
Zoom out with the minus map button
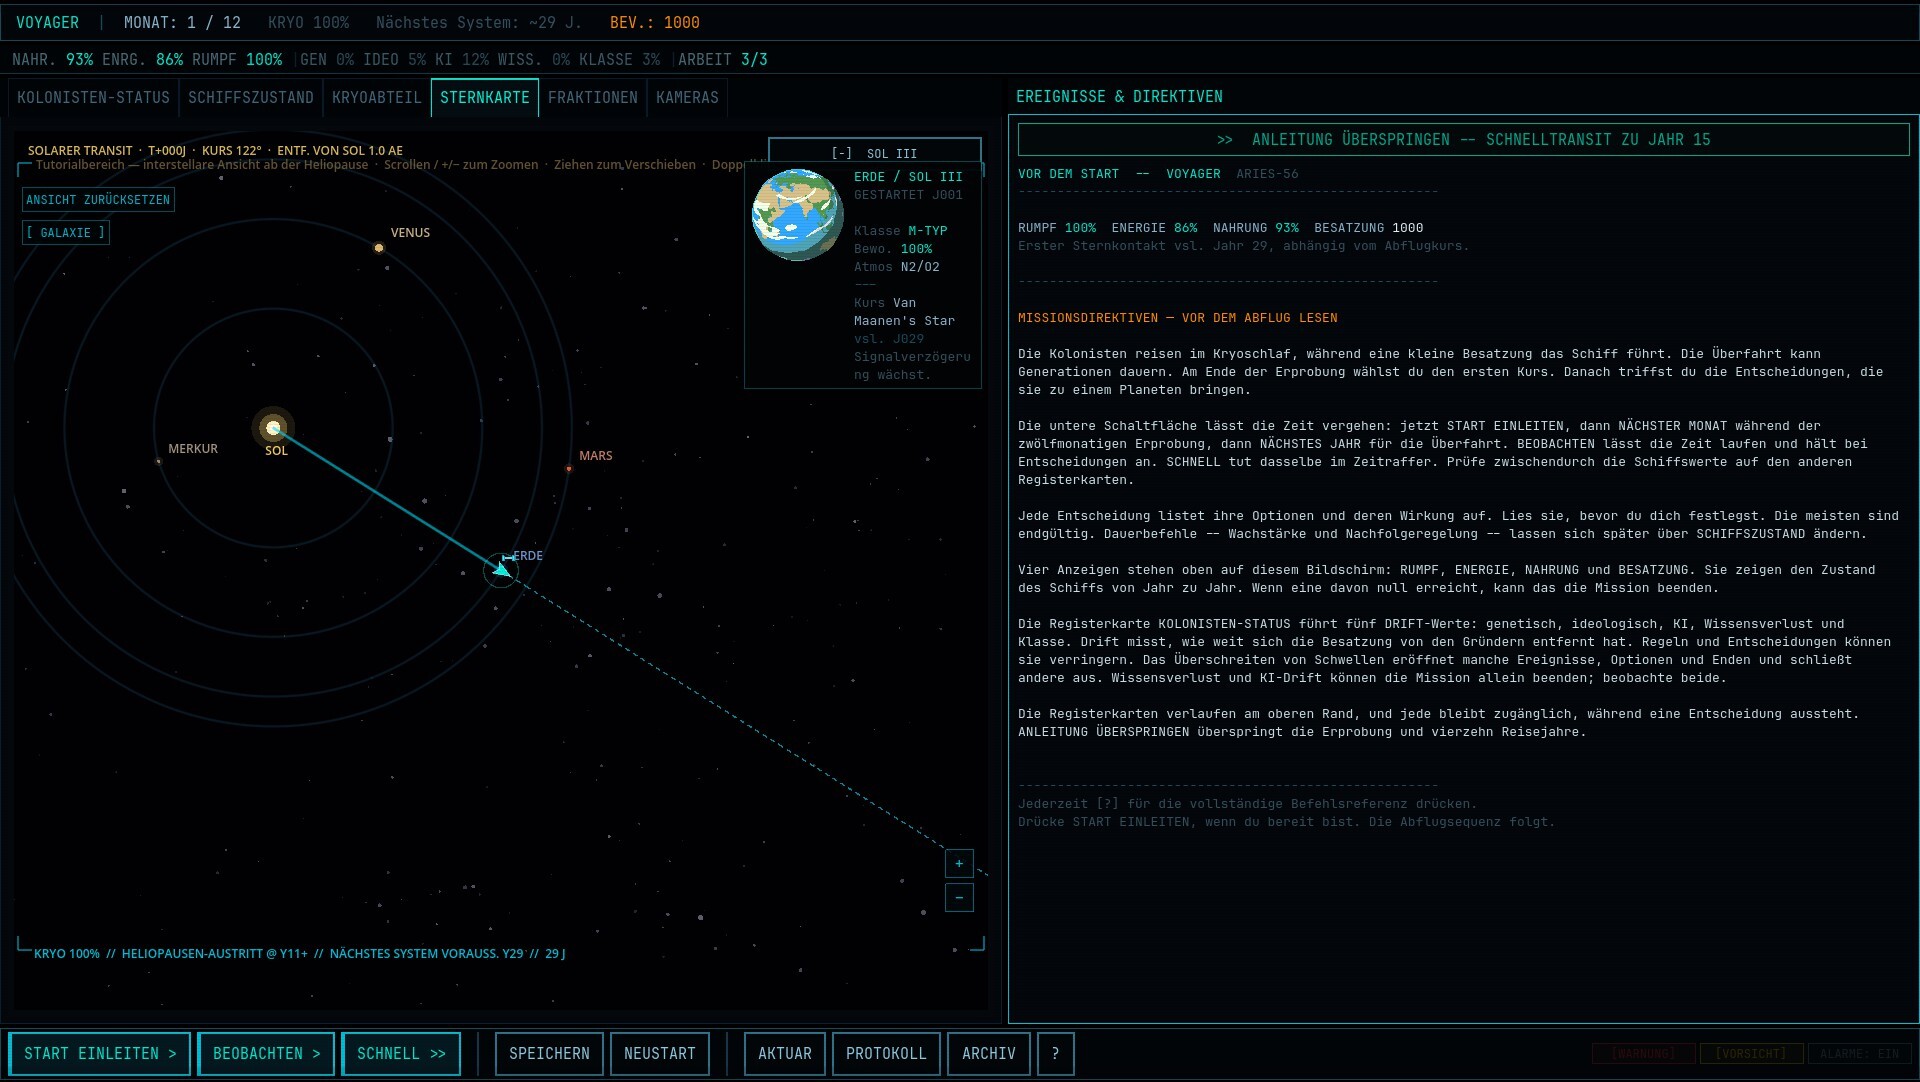959,897
